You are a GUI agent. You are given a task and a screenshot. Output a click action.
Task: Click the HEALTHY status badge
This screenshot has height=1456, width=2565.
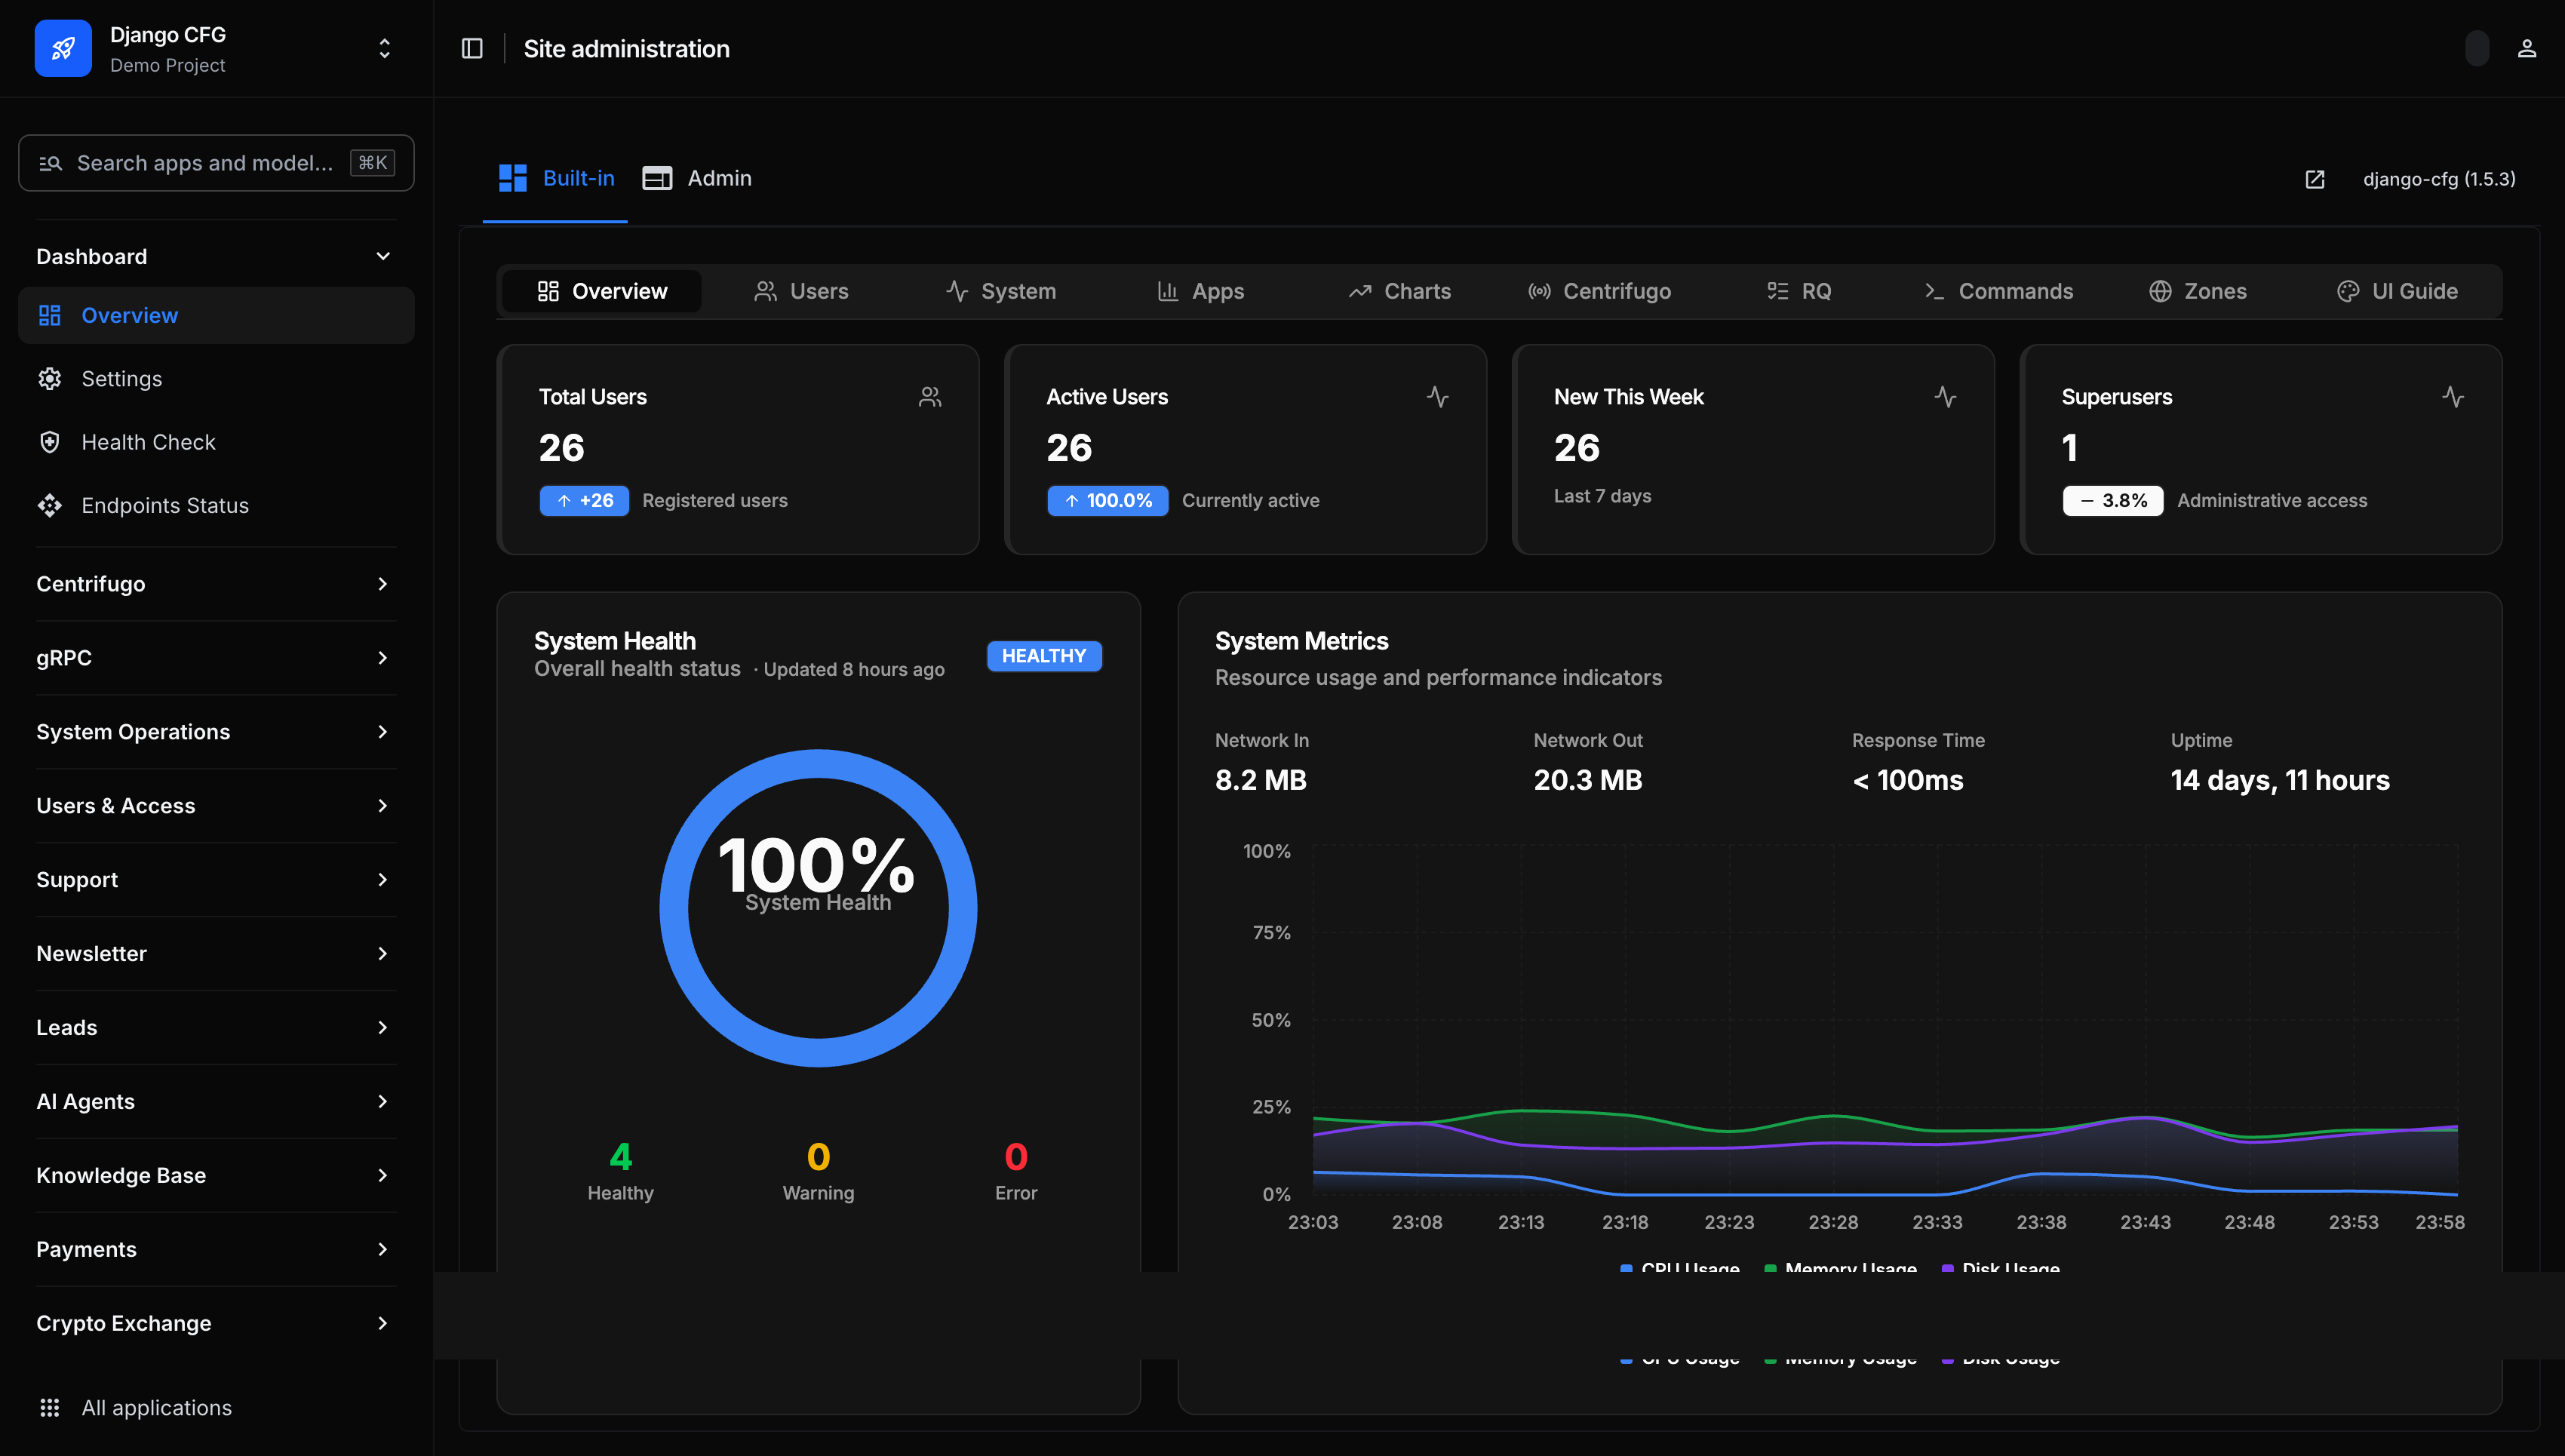(x=1043, y=656)
